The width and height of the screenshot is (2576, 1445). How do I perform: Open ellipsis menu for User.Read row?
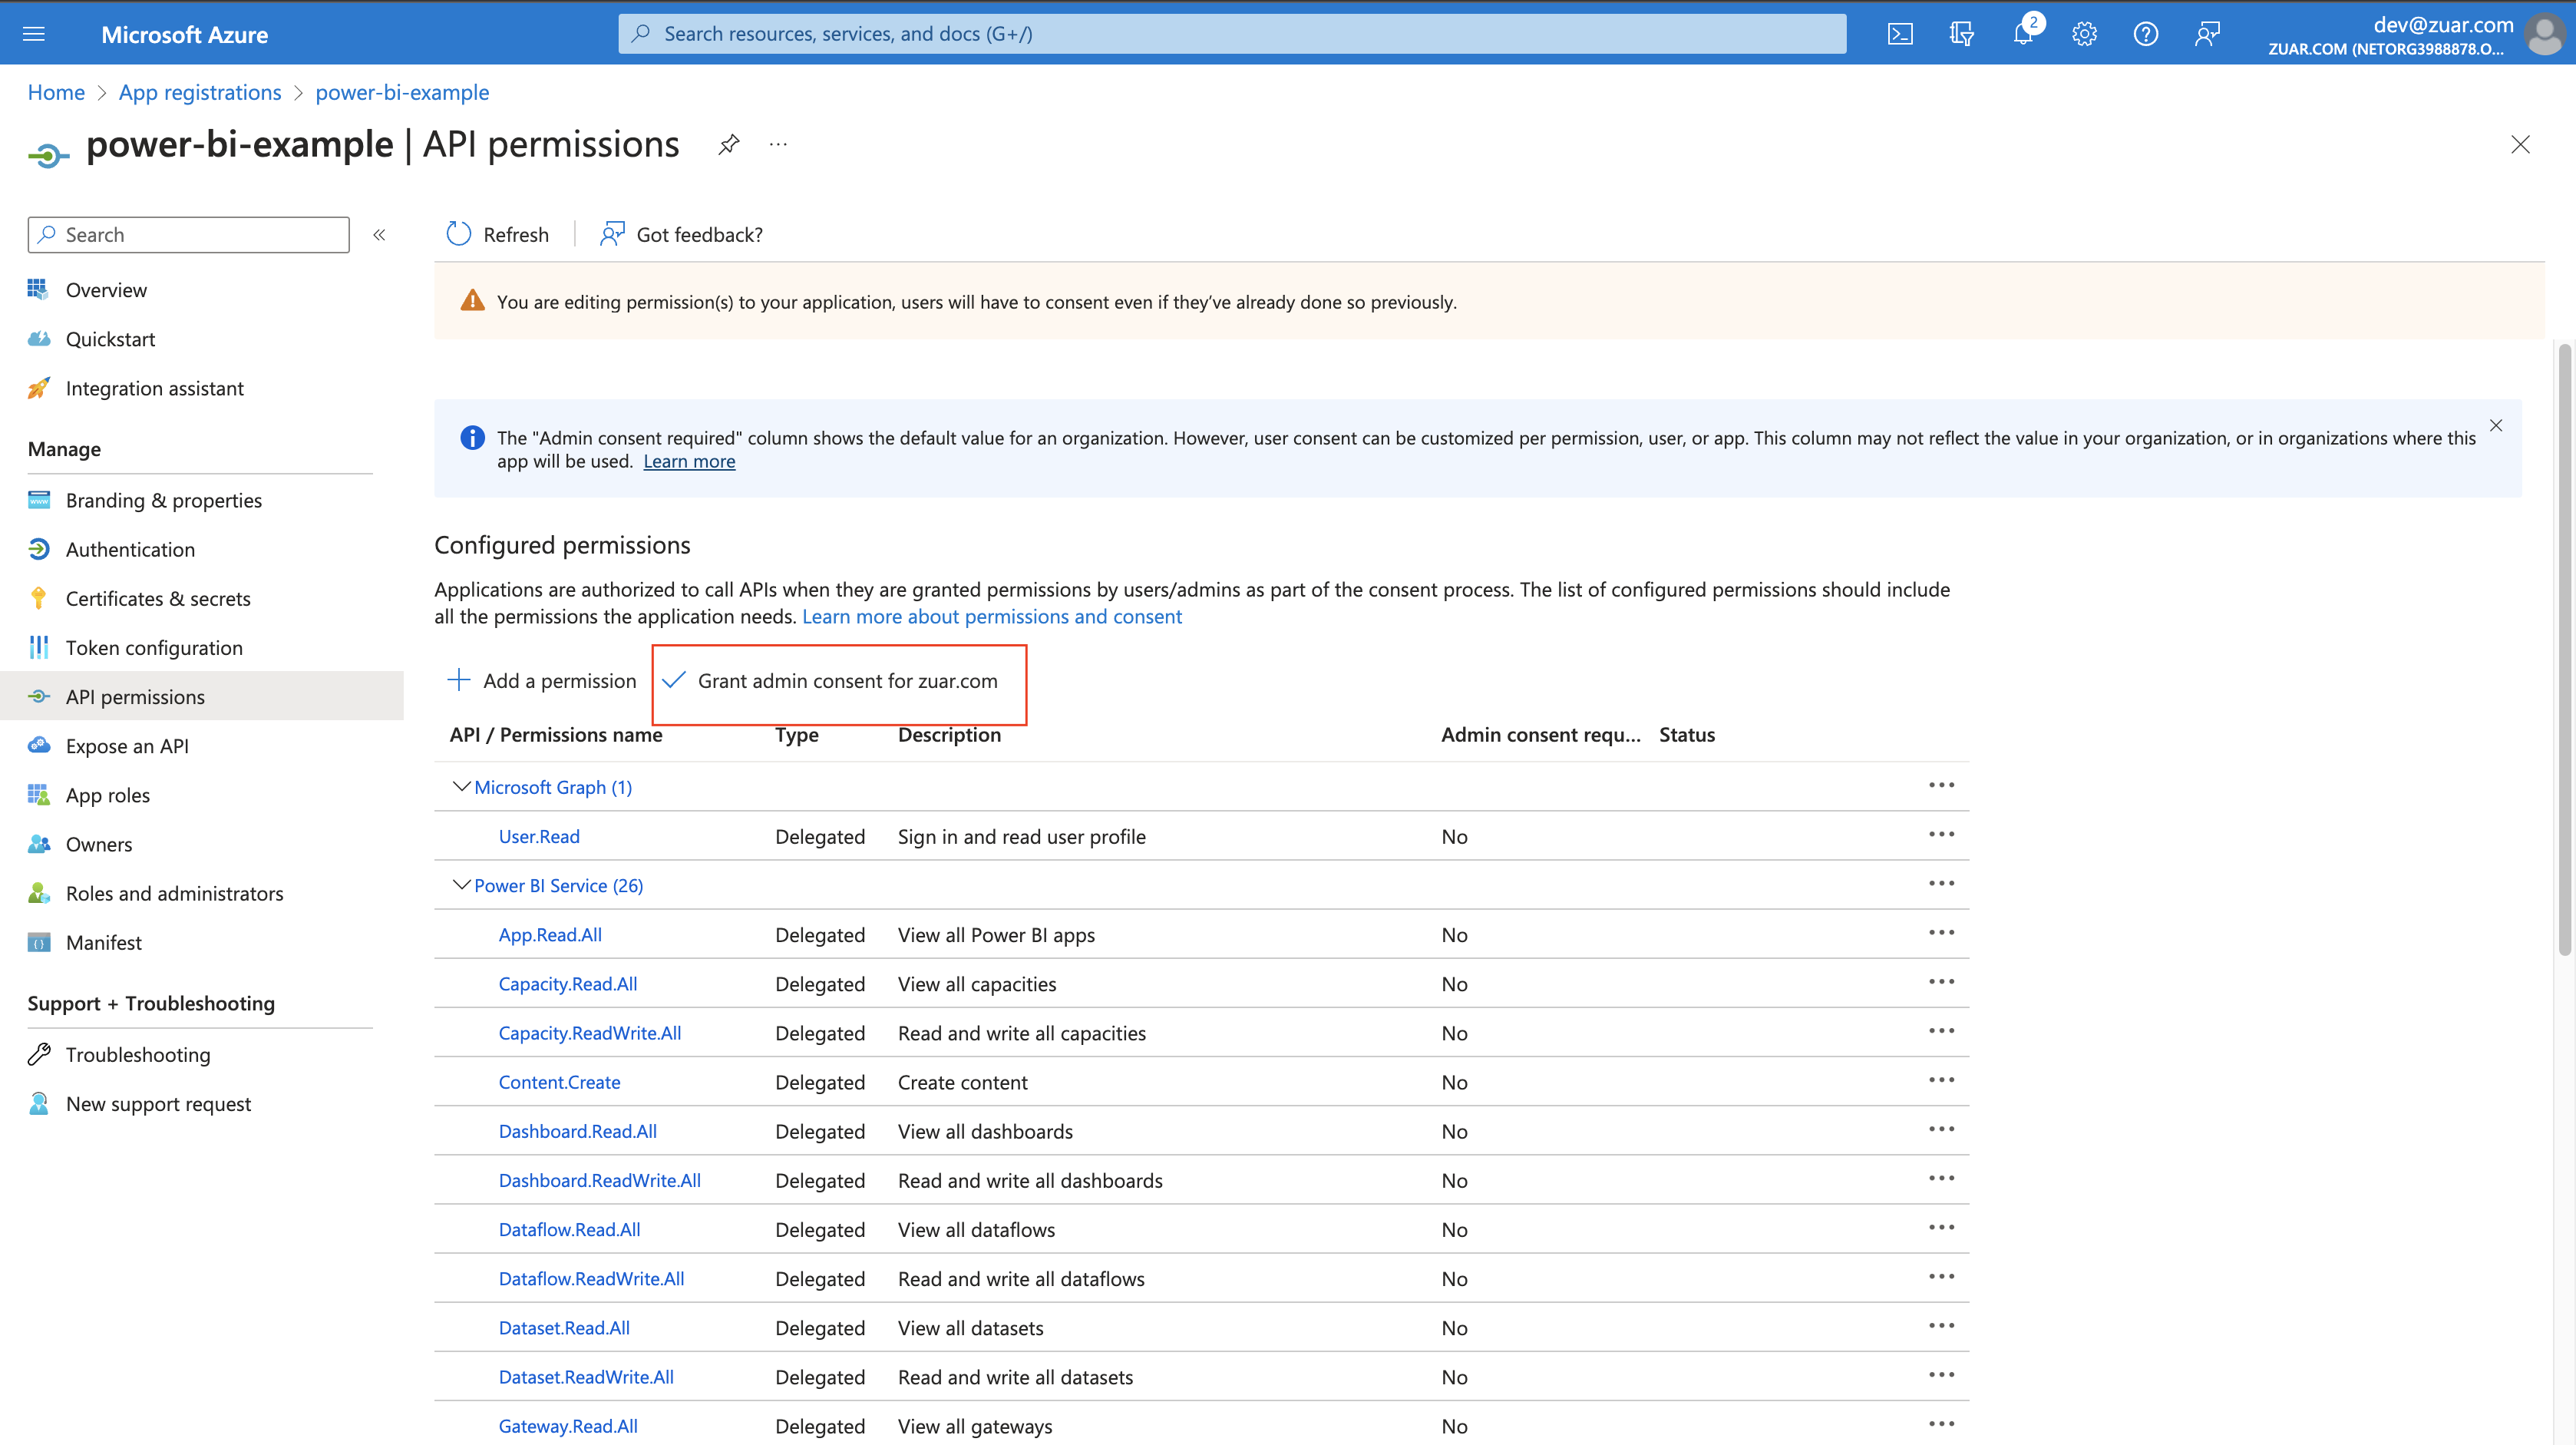1941,834
